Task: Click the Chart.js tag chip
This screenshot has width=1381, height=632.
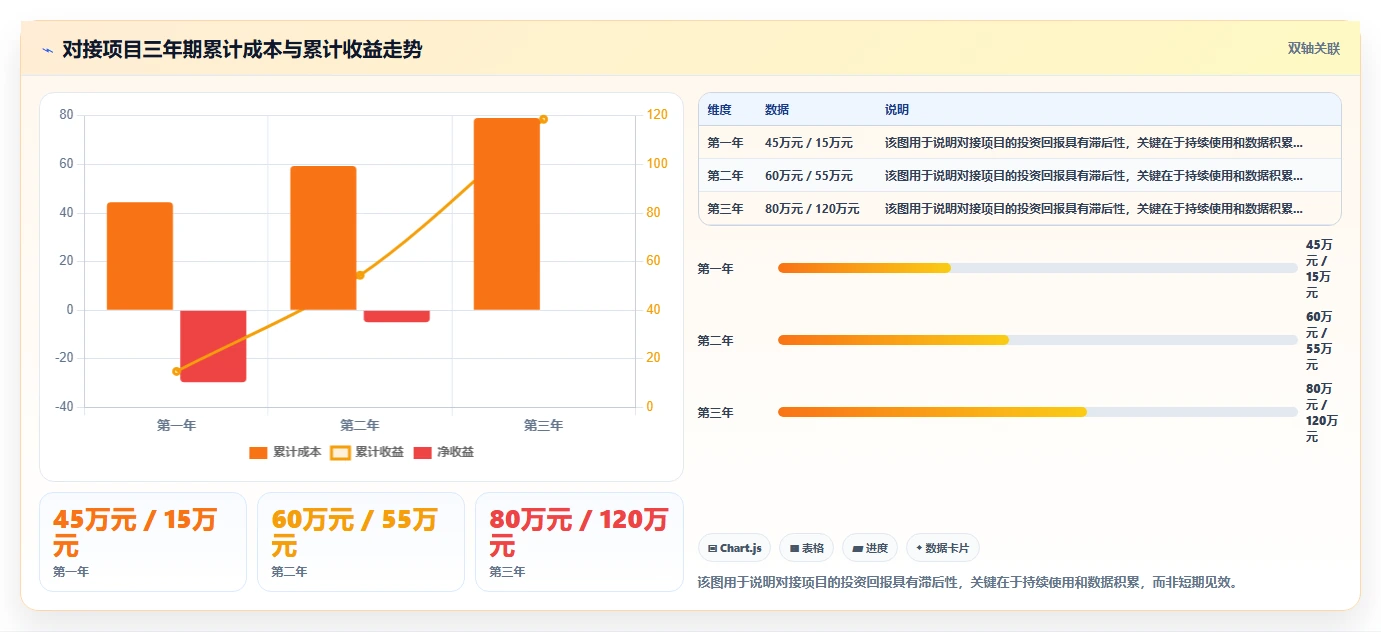Action: pos(734,548)
